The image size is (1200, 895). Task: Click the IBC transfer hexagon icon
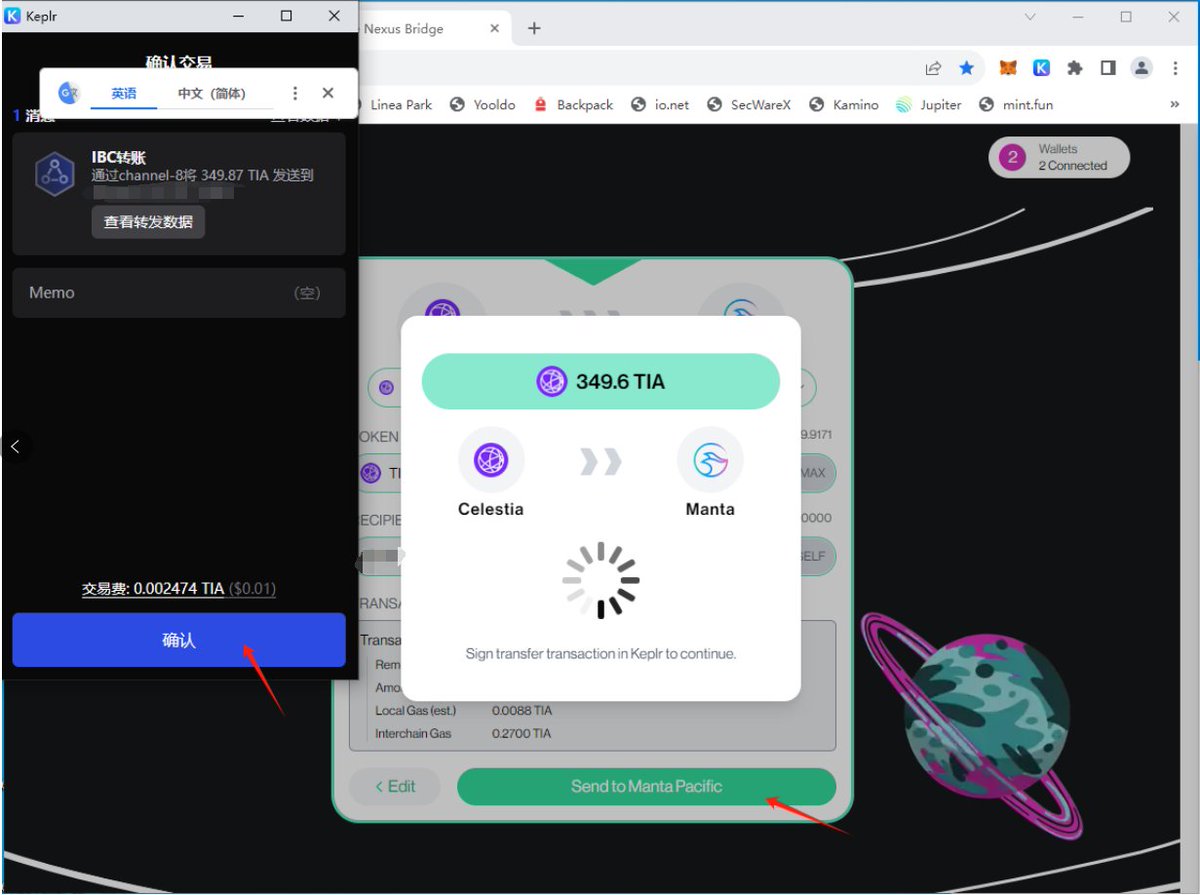coord(55,174)
